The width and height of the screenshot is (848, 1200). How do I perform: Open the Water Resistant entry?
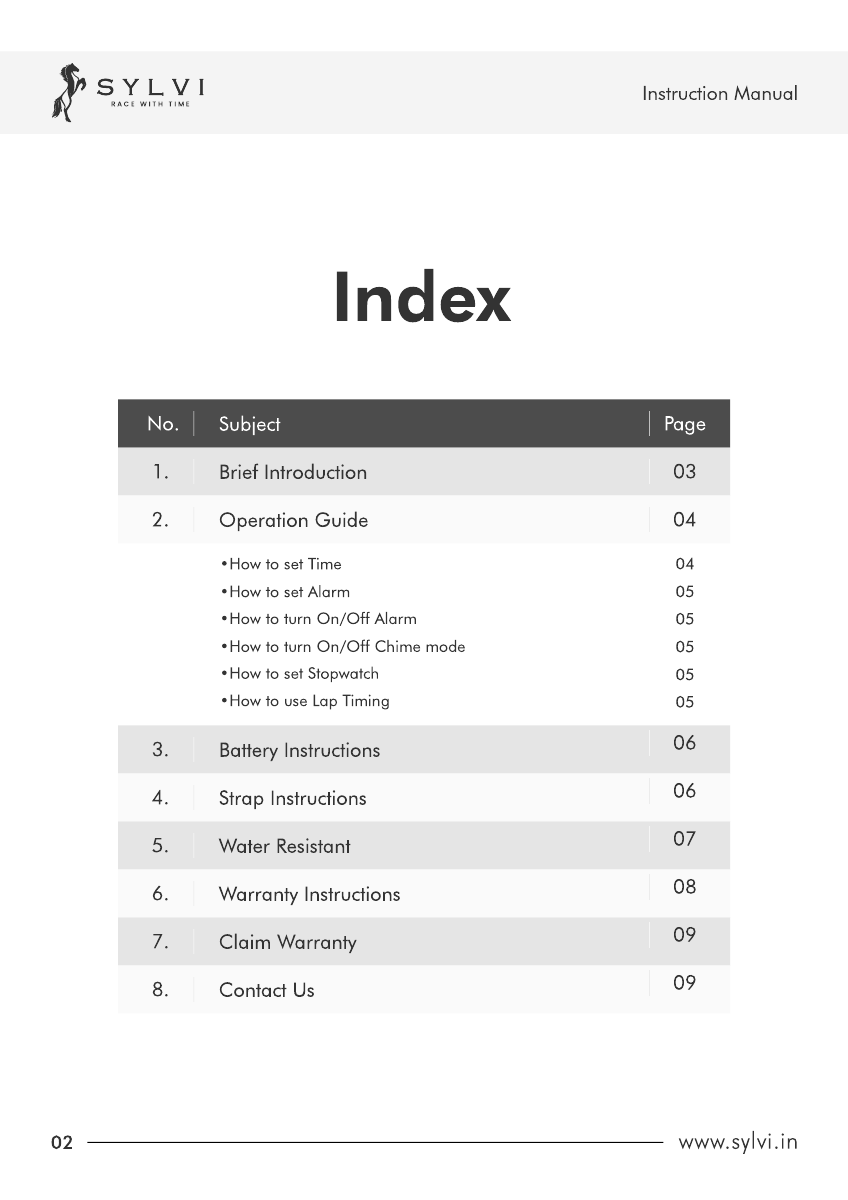click(285, 846)
